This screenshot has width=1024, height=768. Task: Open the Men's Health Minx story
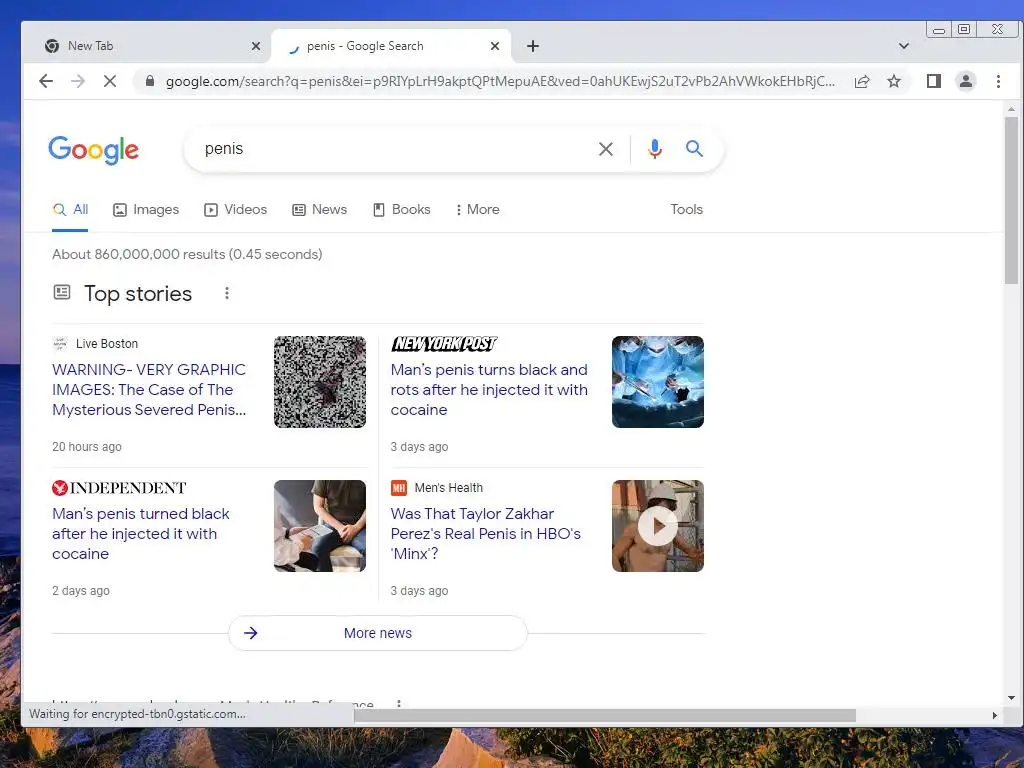[x=485, y=534]
